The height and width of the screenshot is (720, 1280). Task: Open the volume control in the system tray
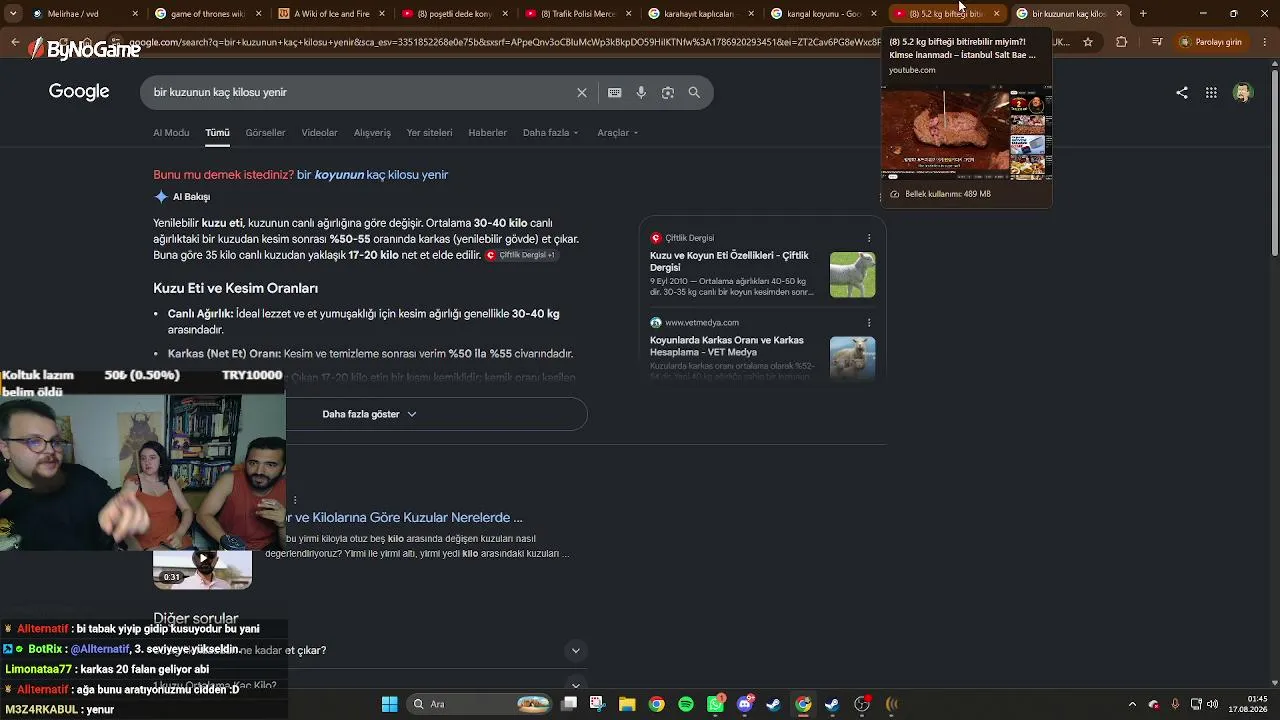(x=1213, y=704)
